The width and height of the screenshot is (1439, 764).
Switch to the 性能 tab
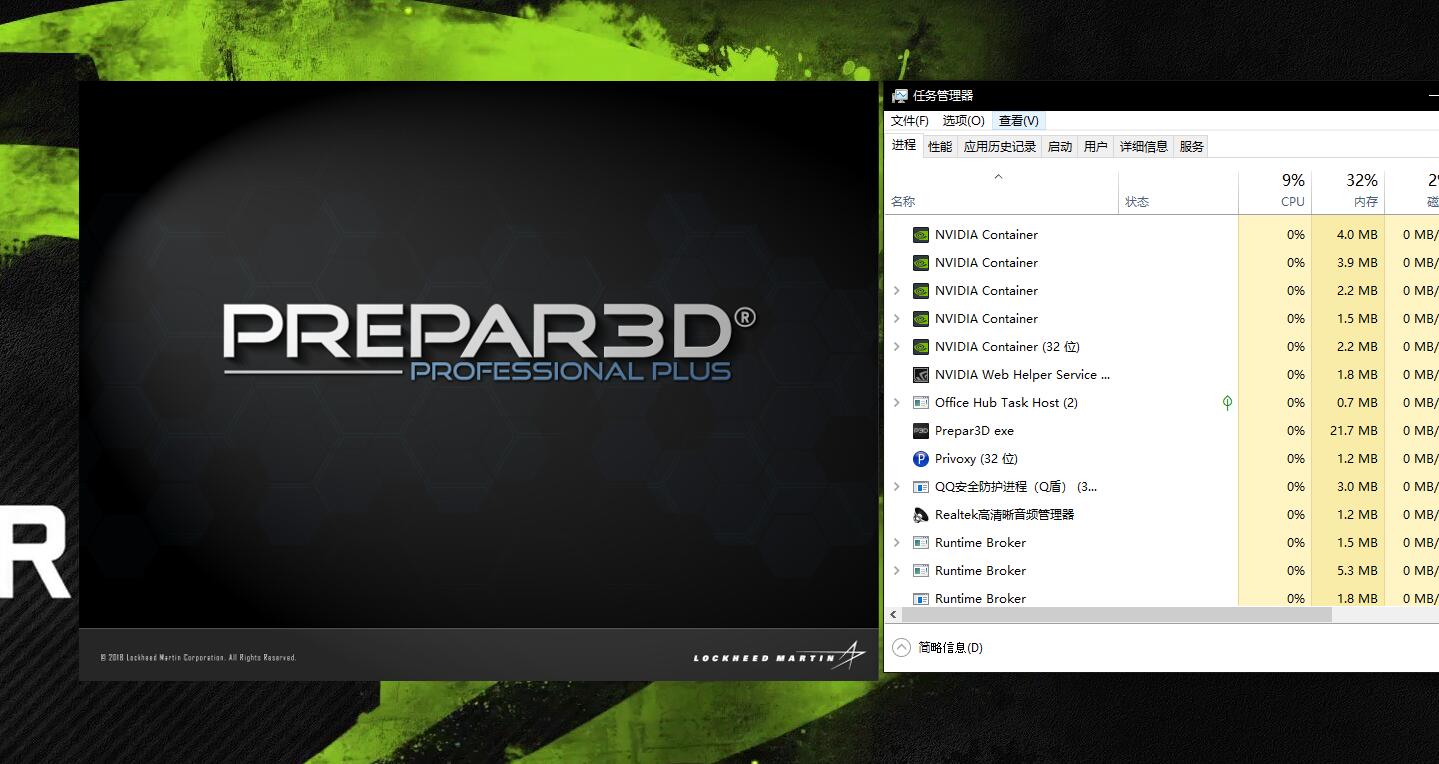coord(940,146)
